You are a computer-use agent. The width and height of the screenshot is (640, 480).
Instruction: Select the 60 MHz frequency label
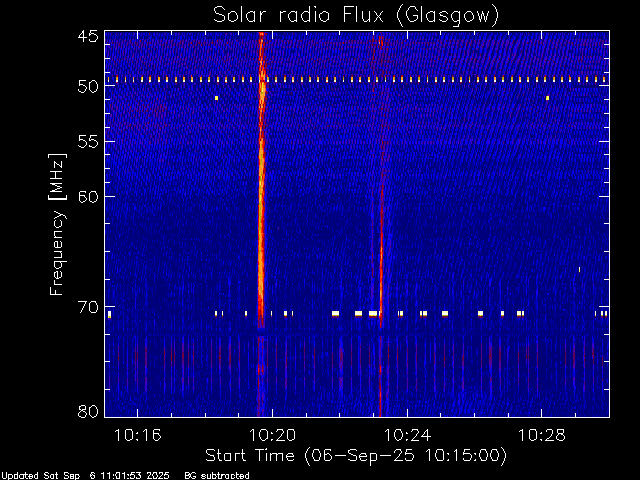click(x=88, y=196)
